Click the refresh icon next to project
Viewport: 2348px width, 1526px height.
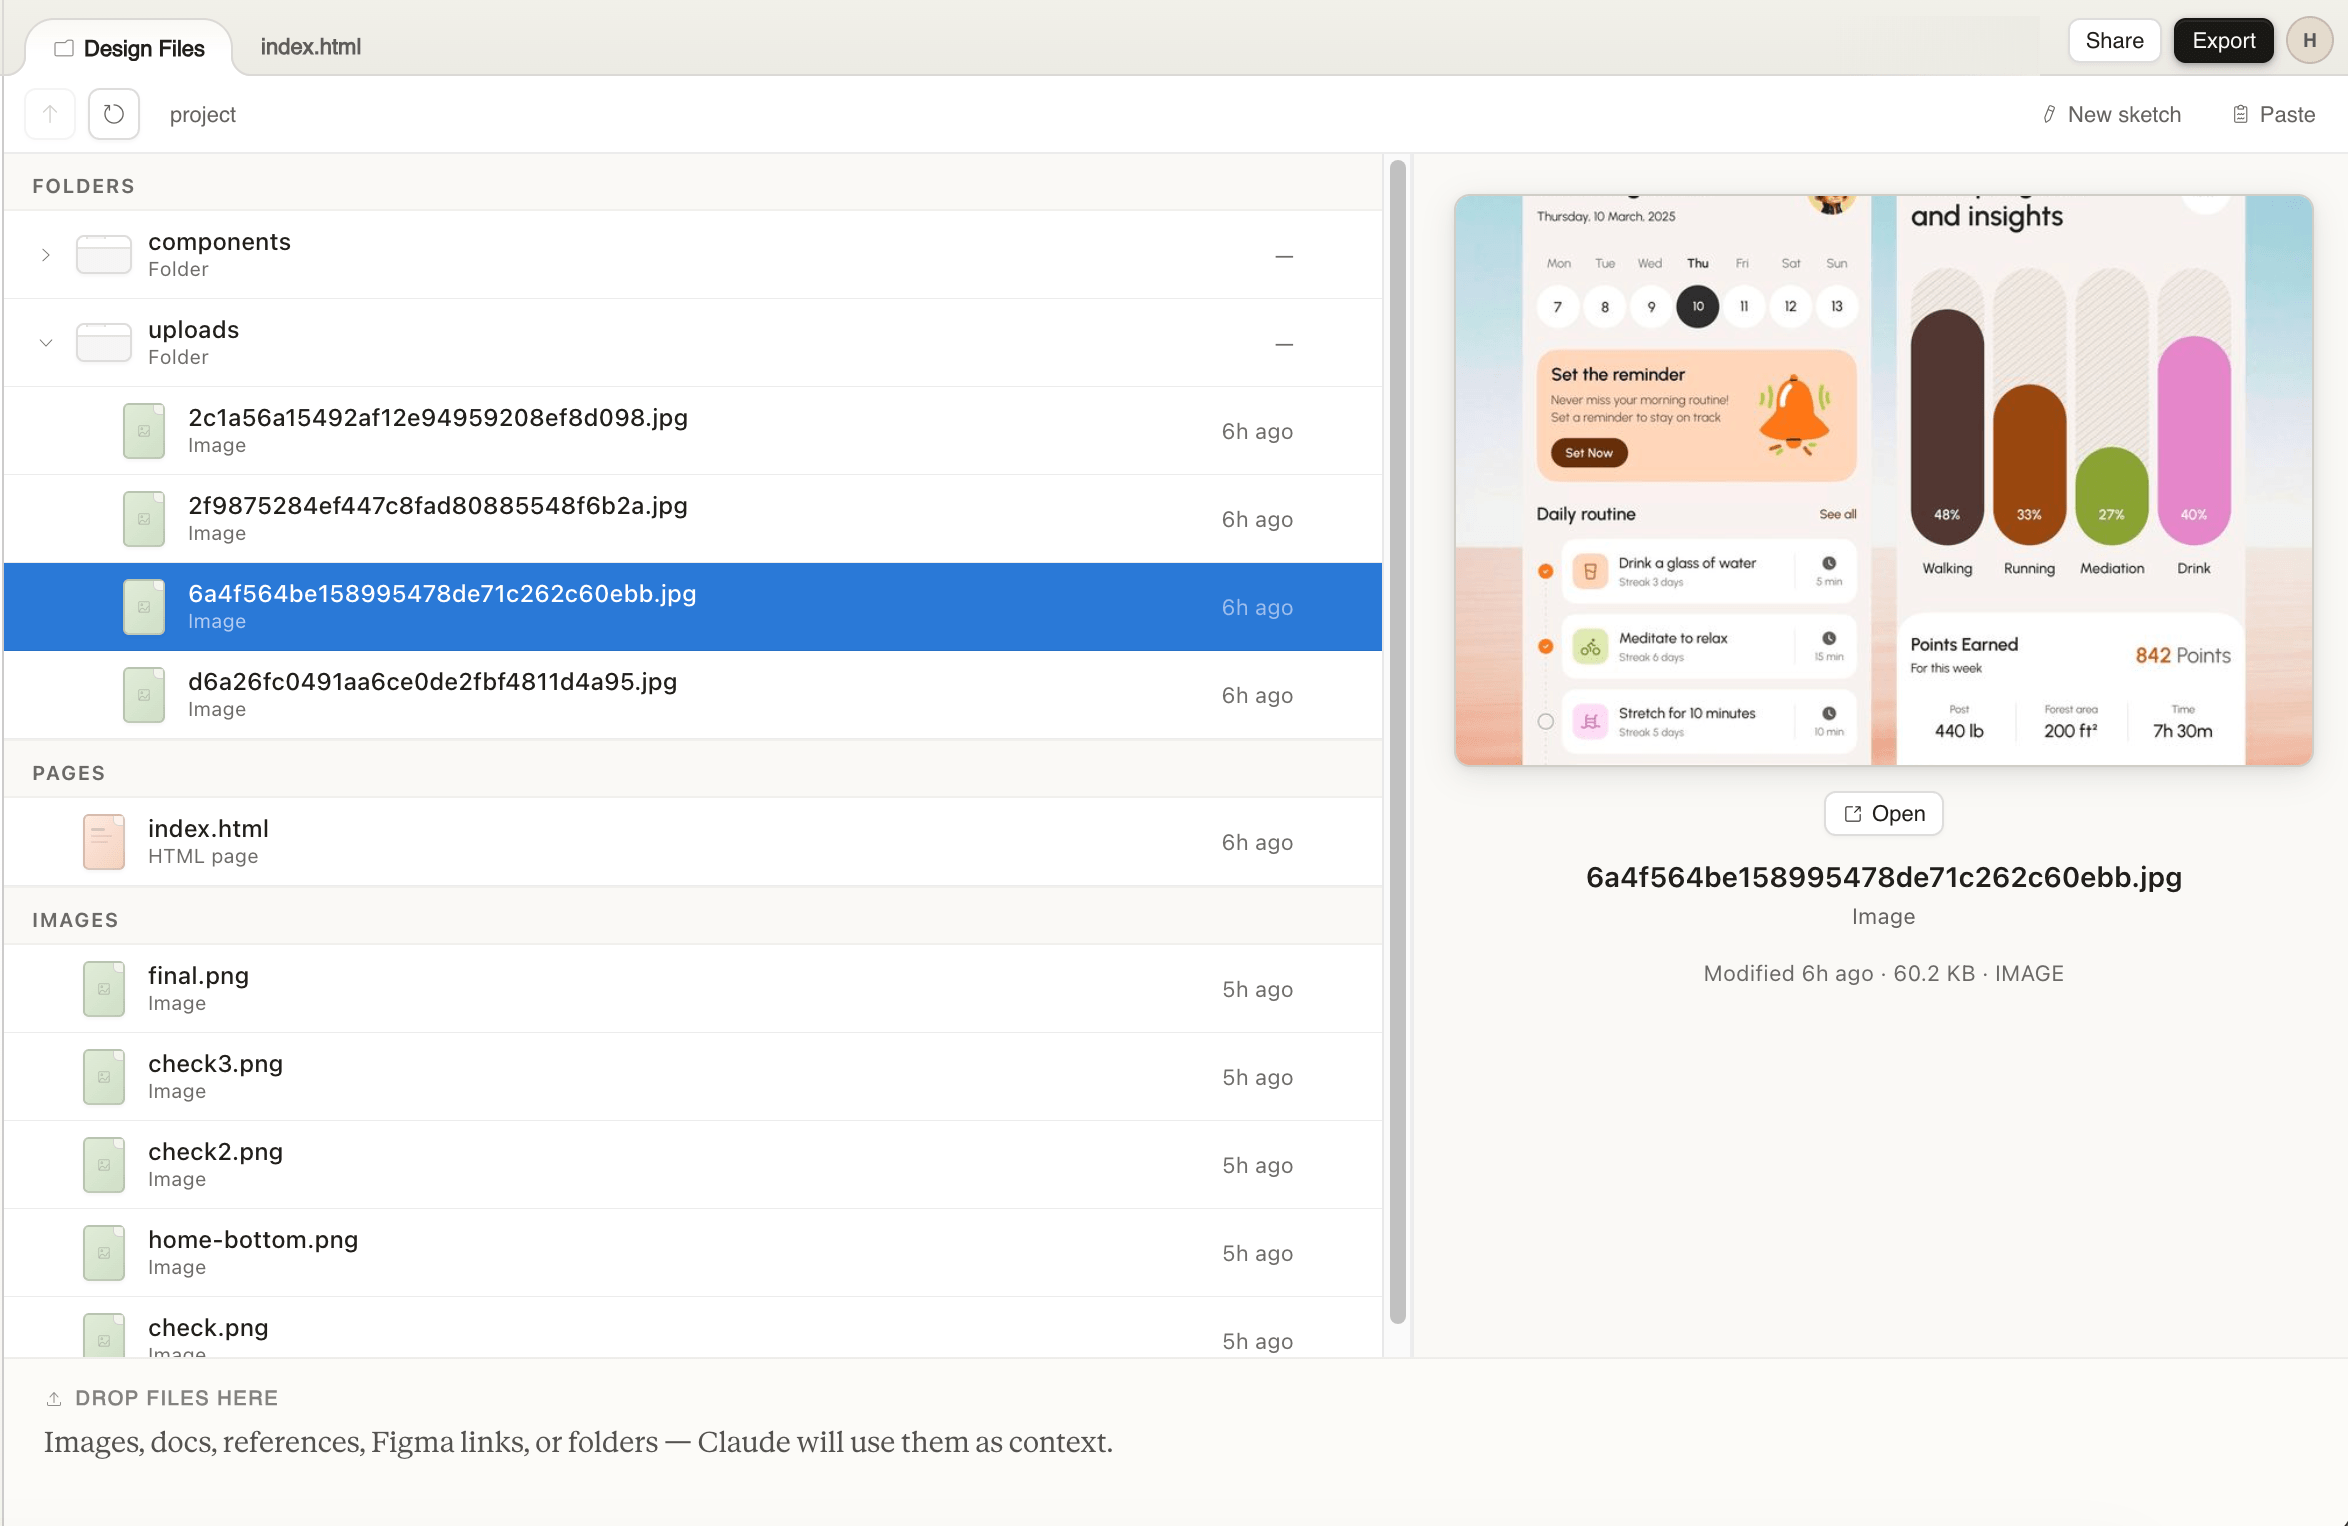point(113,113)
